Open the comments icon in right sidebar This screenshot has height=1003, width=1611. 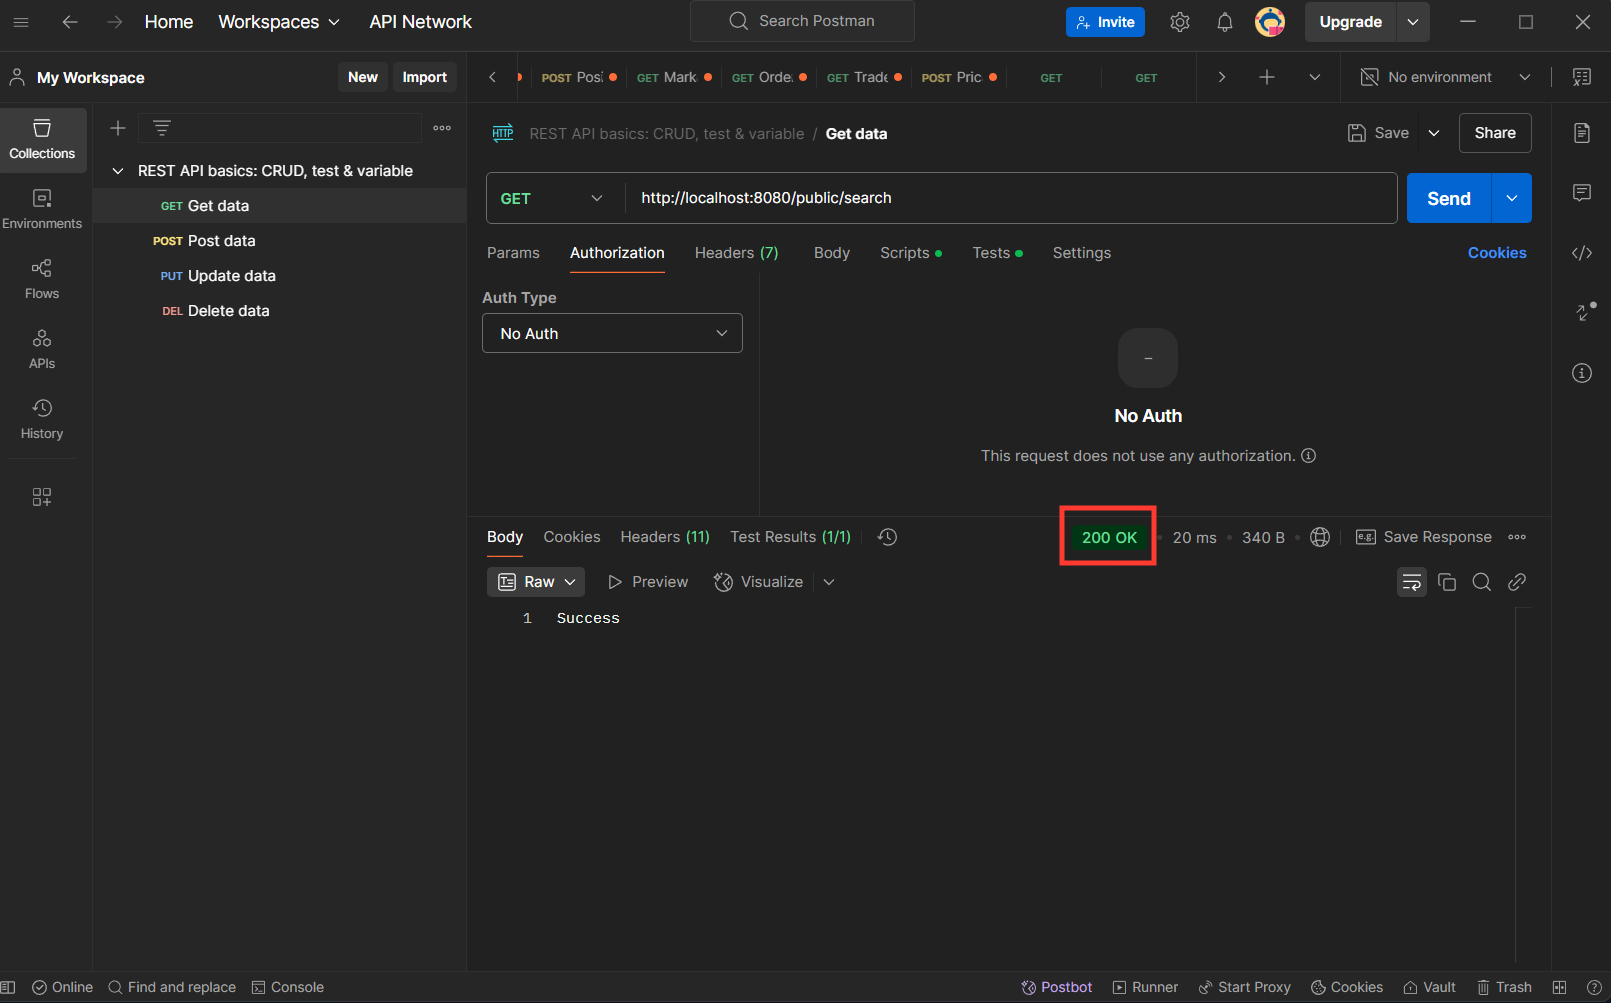tap(1582, 193)
